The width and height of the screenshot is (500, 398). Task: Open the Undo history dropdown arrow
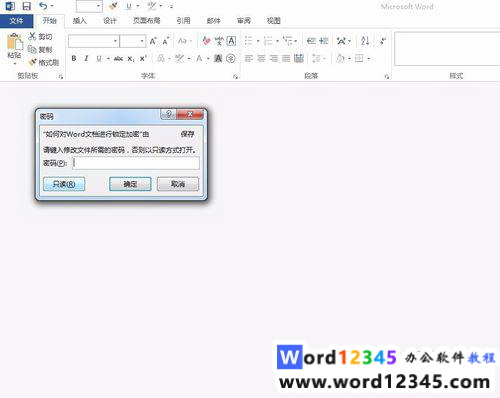(x=52, y=6)
